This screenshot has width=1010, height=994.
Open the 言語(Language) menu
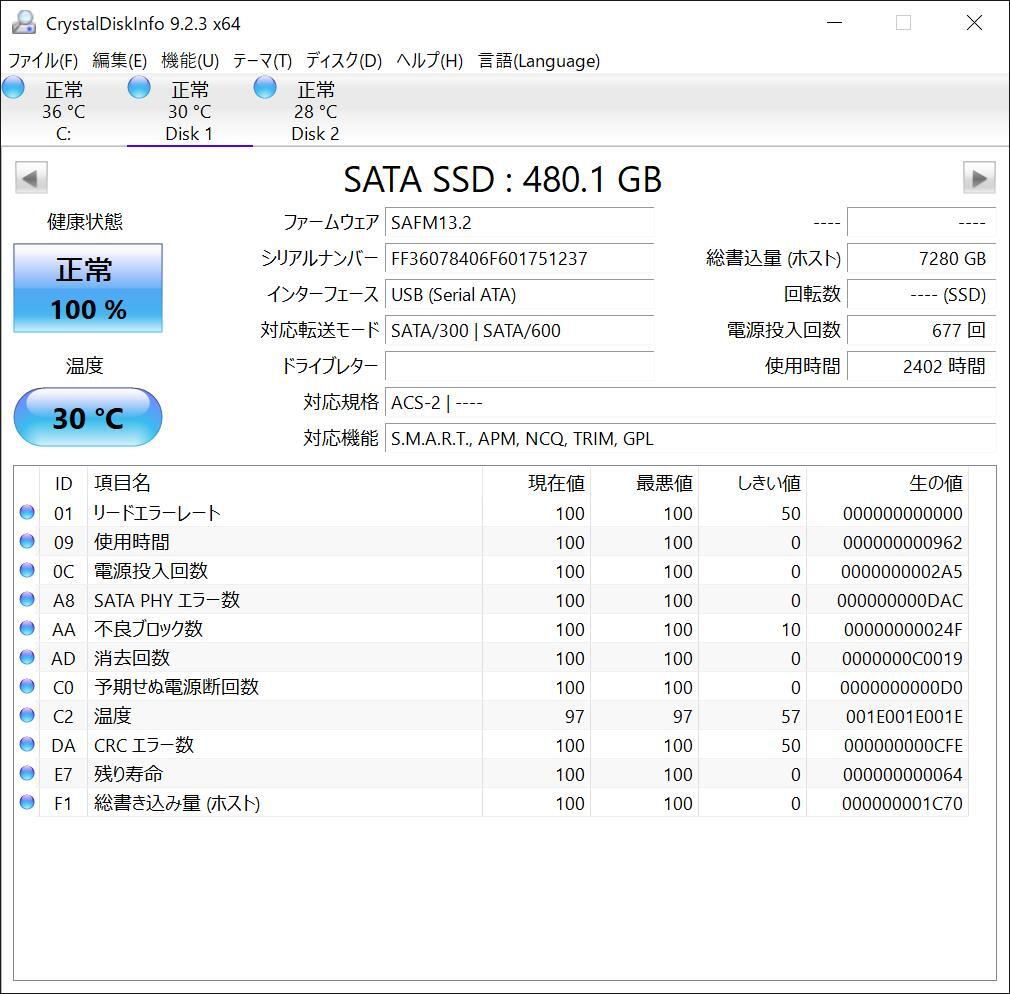539,61
